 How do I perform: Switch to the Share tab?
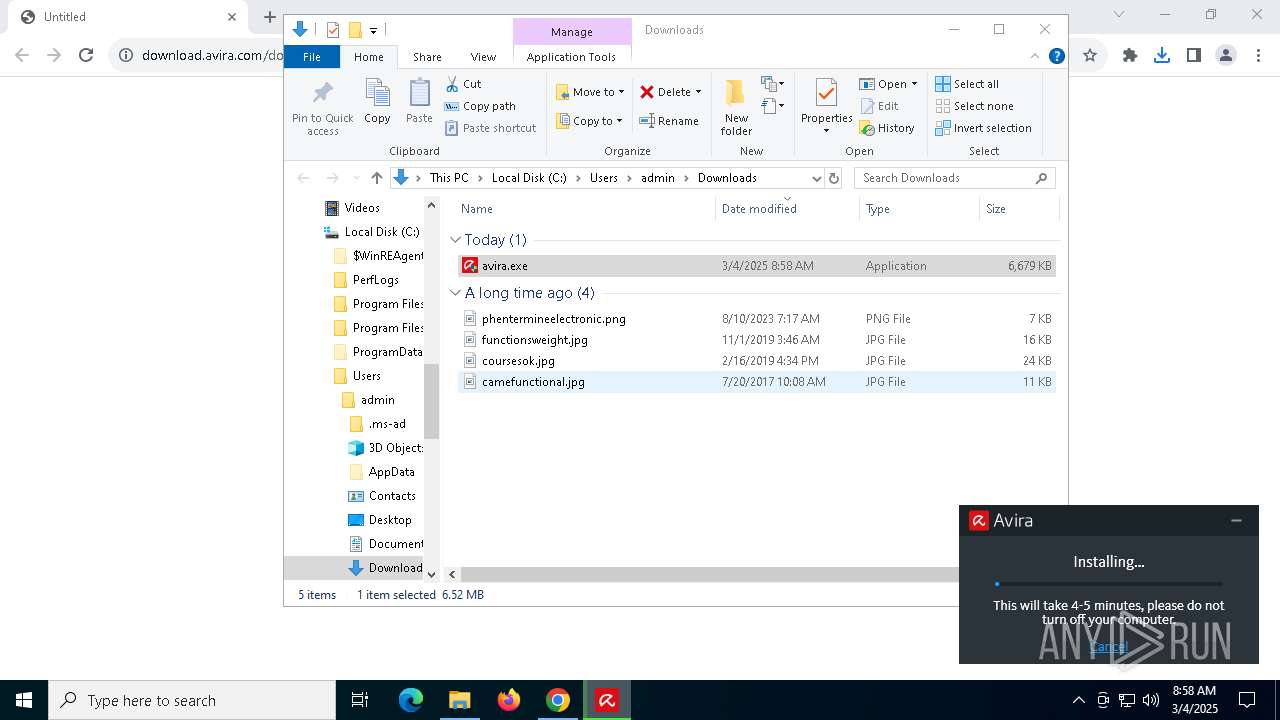pyautogui.click(x=427, y=57)
